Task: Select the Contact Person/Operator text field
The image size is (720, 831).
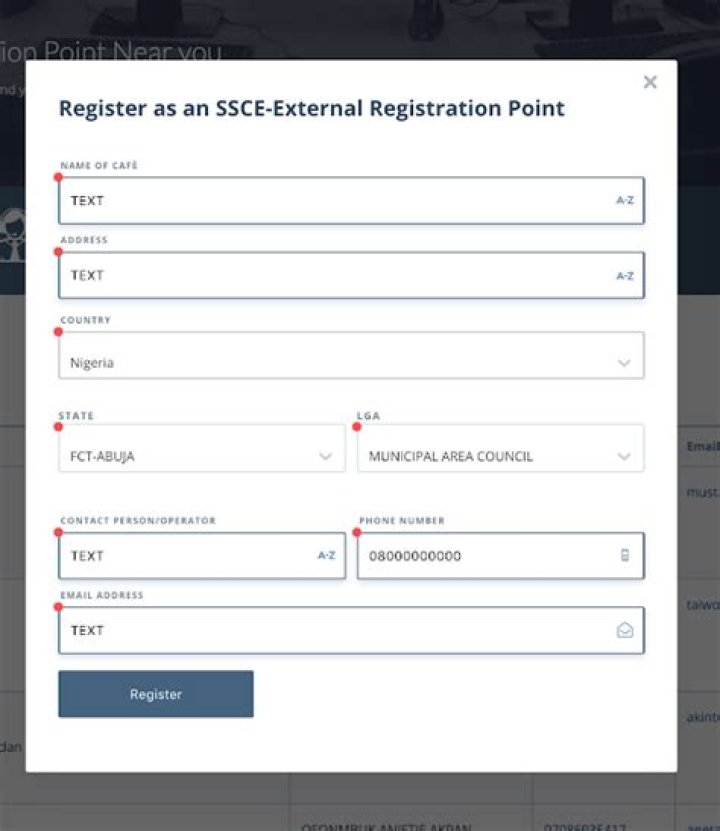Action: click(x=180, y=555)
